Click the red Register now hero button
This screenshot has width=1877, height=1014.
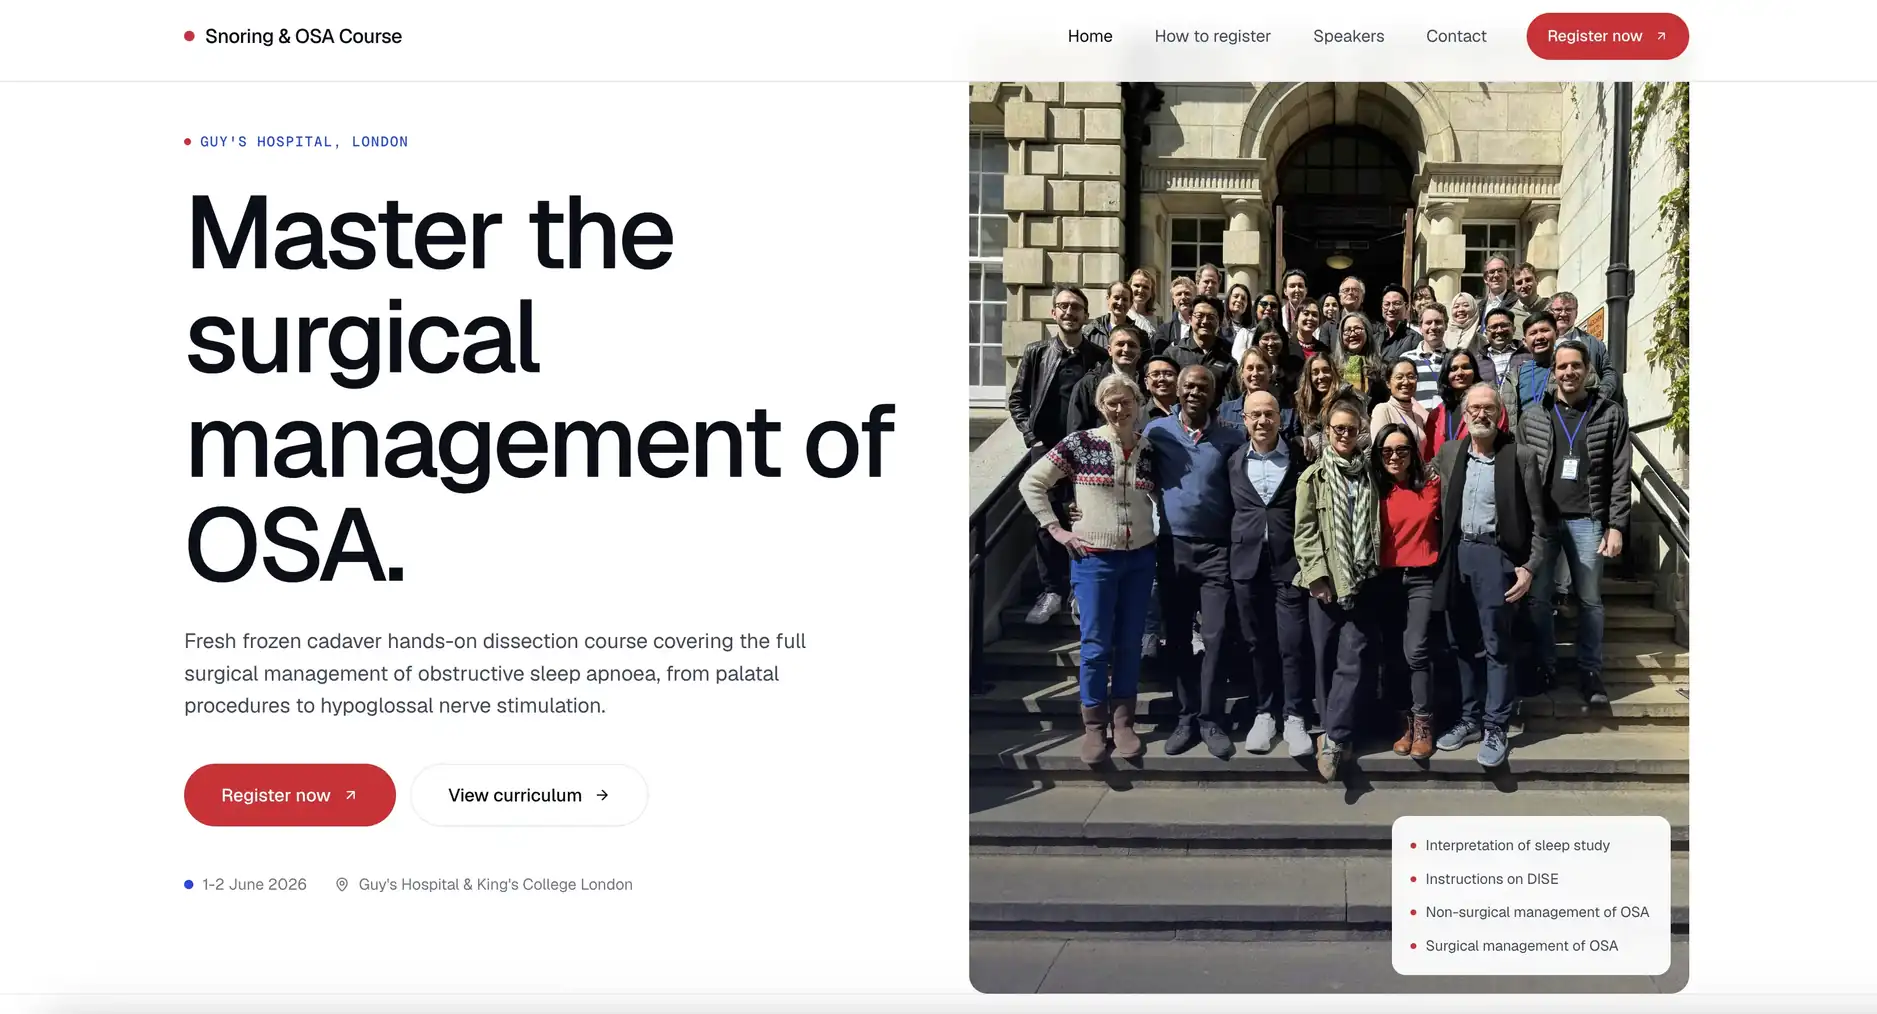click(x=290, y=795)
